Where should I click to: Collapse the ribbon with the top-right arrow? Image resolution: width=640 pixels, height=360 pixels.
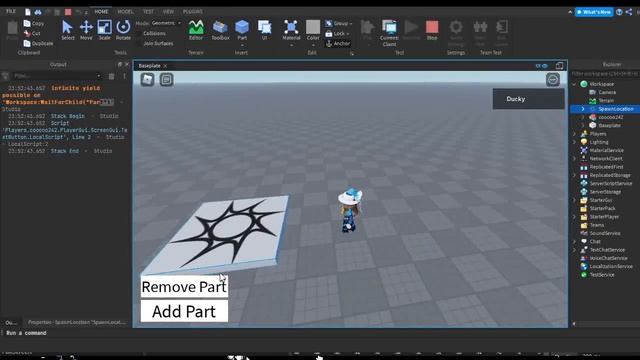pos(570,12)
